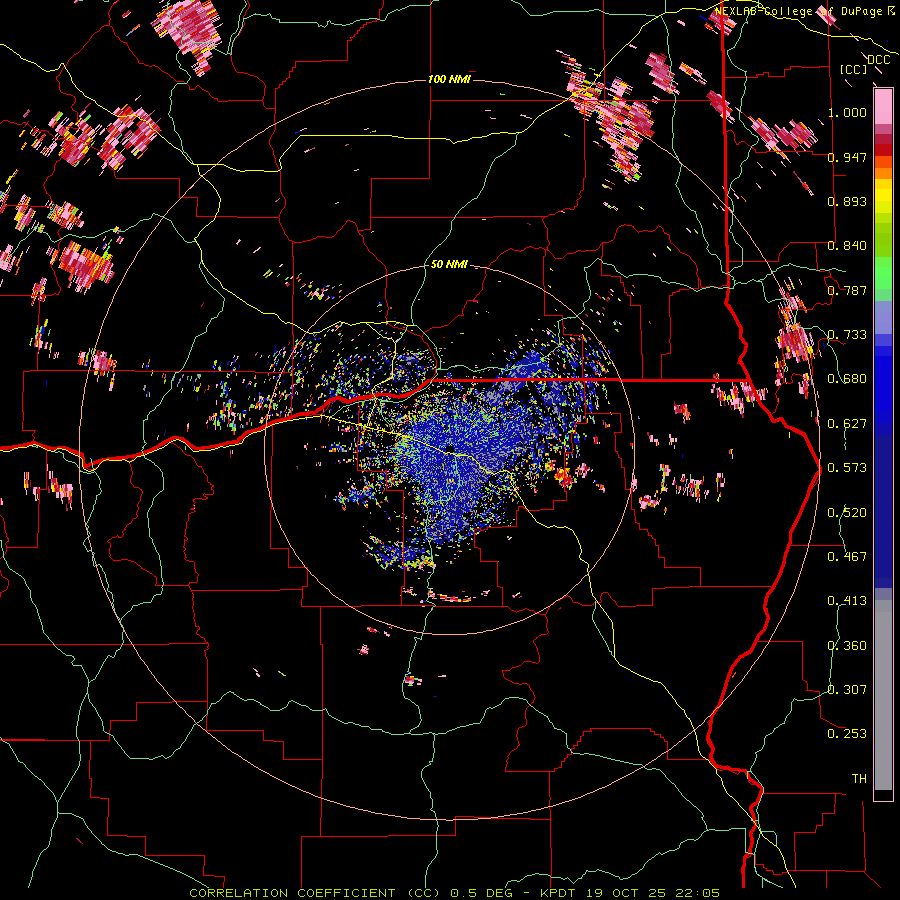900x900 pixels.
Task: Pick the light pink top color bar segment
Action: click(x=883, y=107)
